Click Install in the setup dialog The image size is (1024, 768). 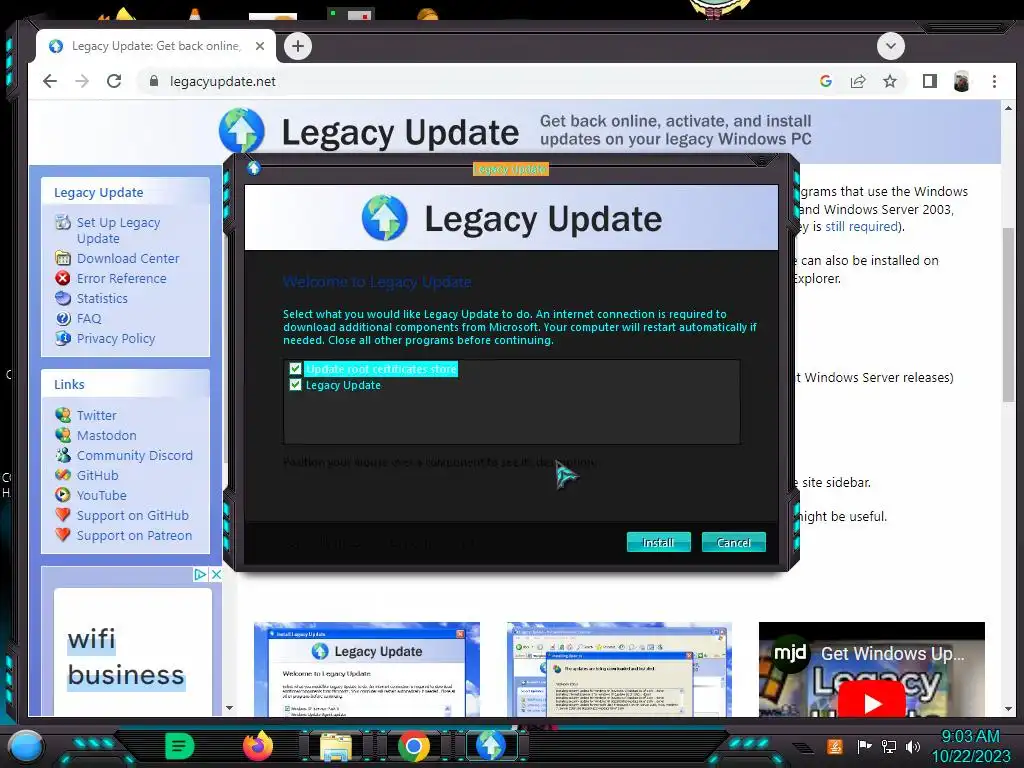(658, 542)
